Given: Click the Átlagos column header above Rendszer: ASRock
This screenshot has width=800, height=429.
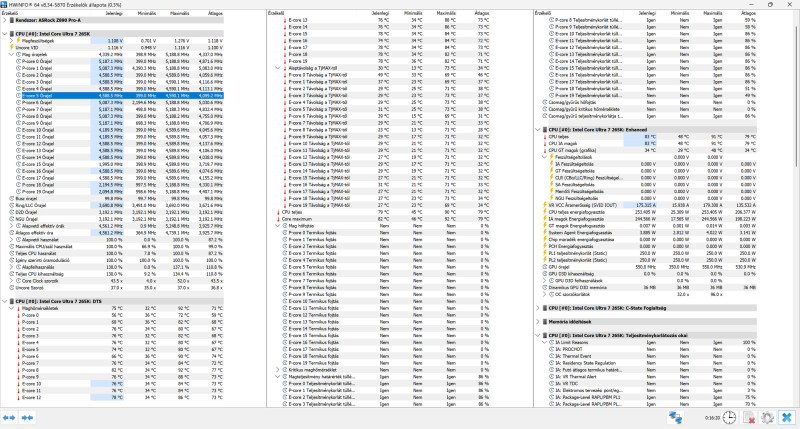Looking at the screenshot, I should click(x=215, y=13).
